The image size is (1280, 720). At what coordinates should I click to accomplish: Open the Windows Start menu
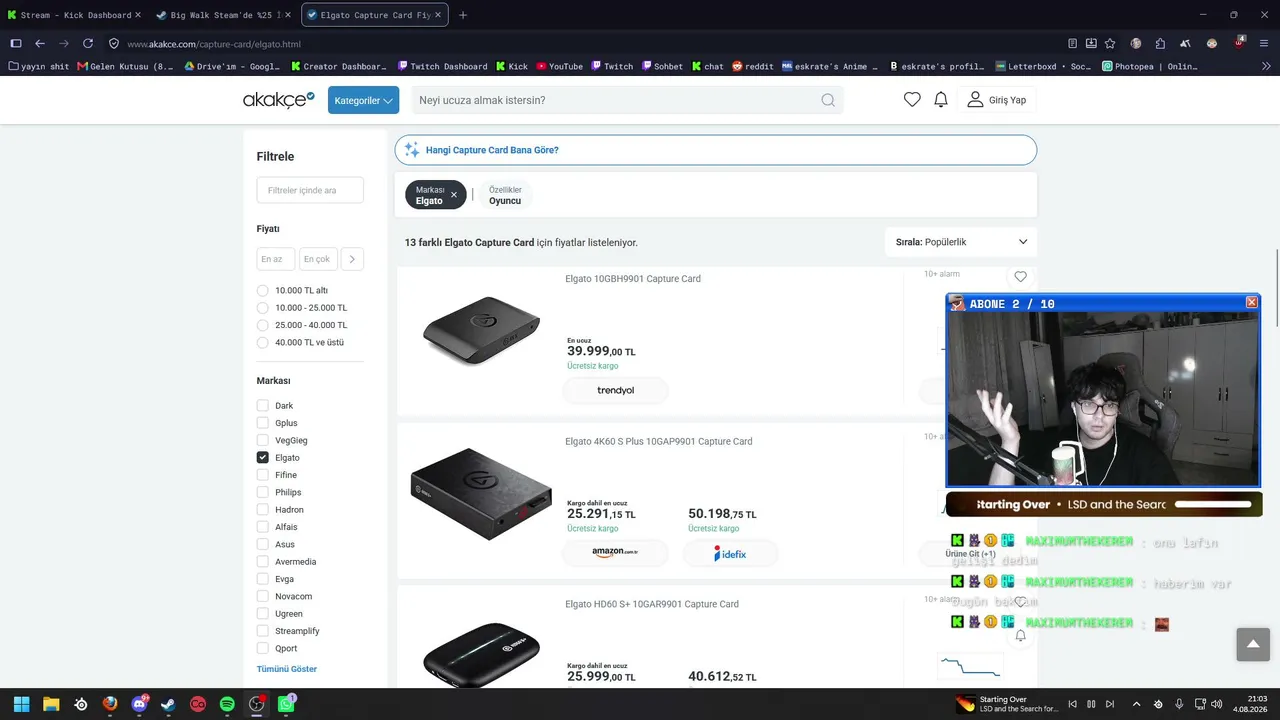coord(21,704)
